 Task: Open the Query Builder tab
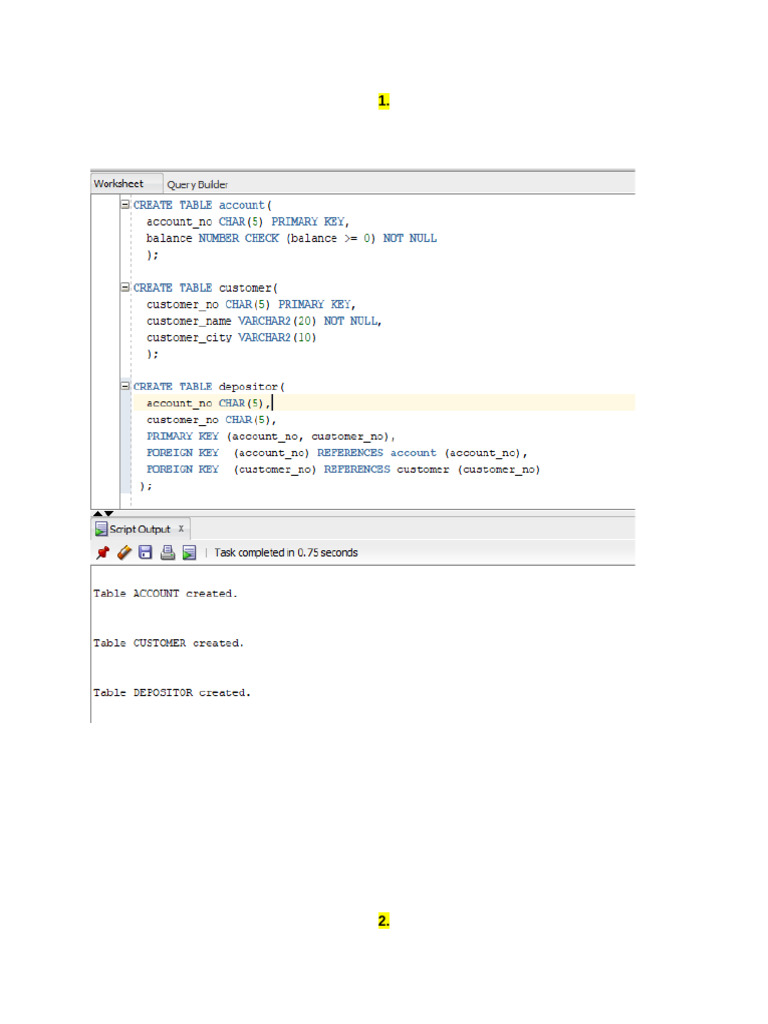[197, 184]
